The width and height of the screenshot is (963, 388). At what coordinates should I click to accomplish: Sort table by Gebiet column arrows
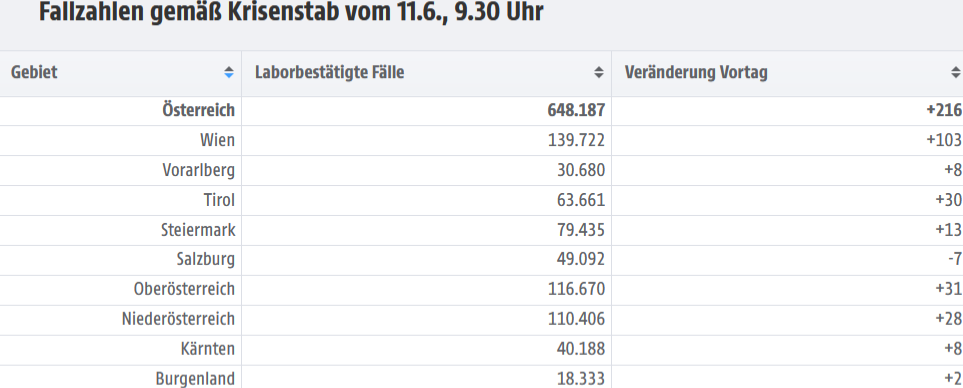(229, 73)
